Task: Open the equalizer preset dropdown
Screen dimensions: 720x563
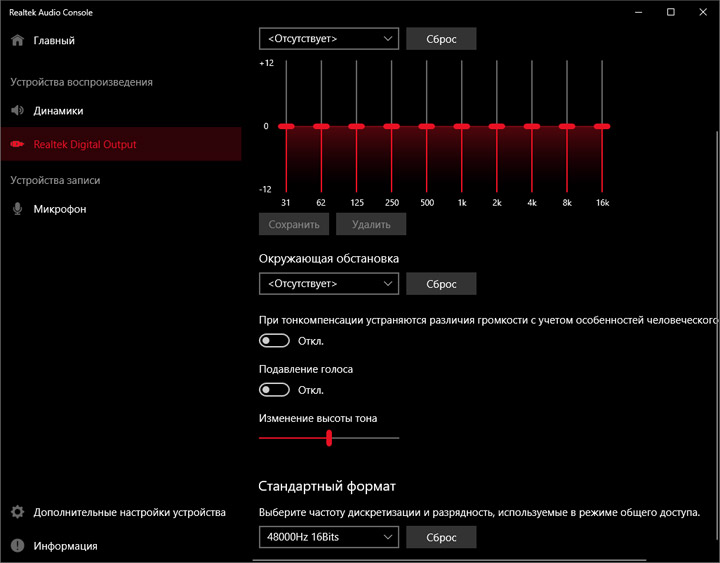Action: click(329, 39)
